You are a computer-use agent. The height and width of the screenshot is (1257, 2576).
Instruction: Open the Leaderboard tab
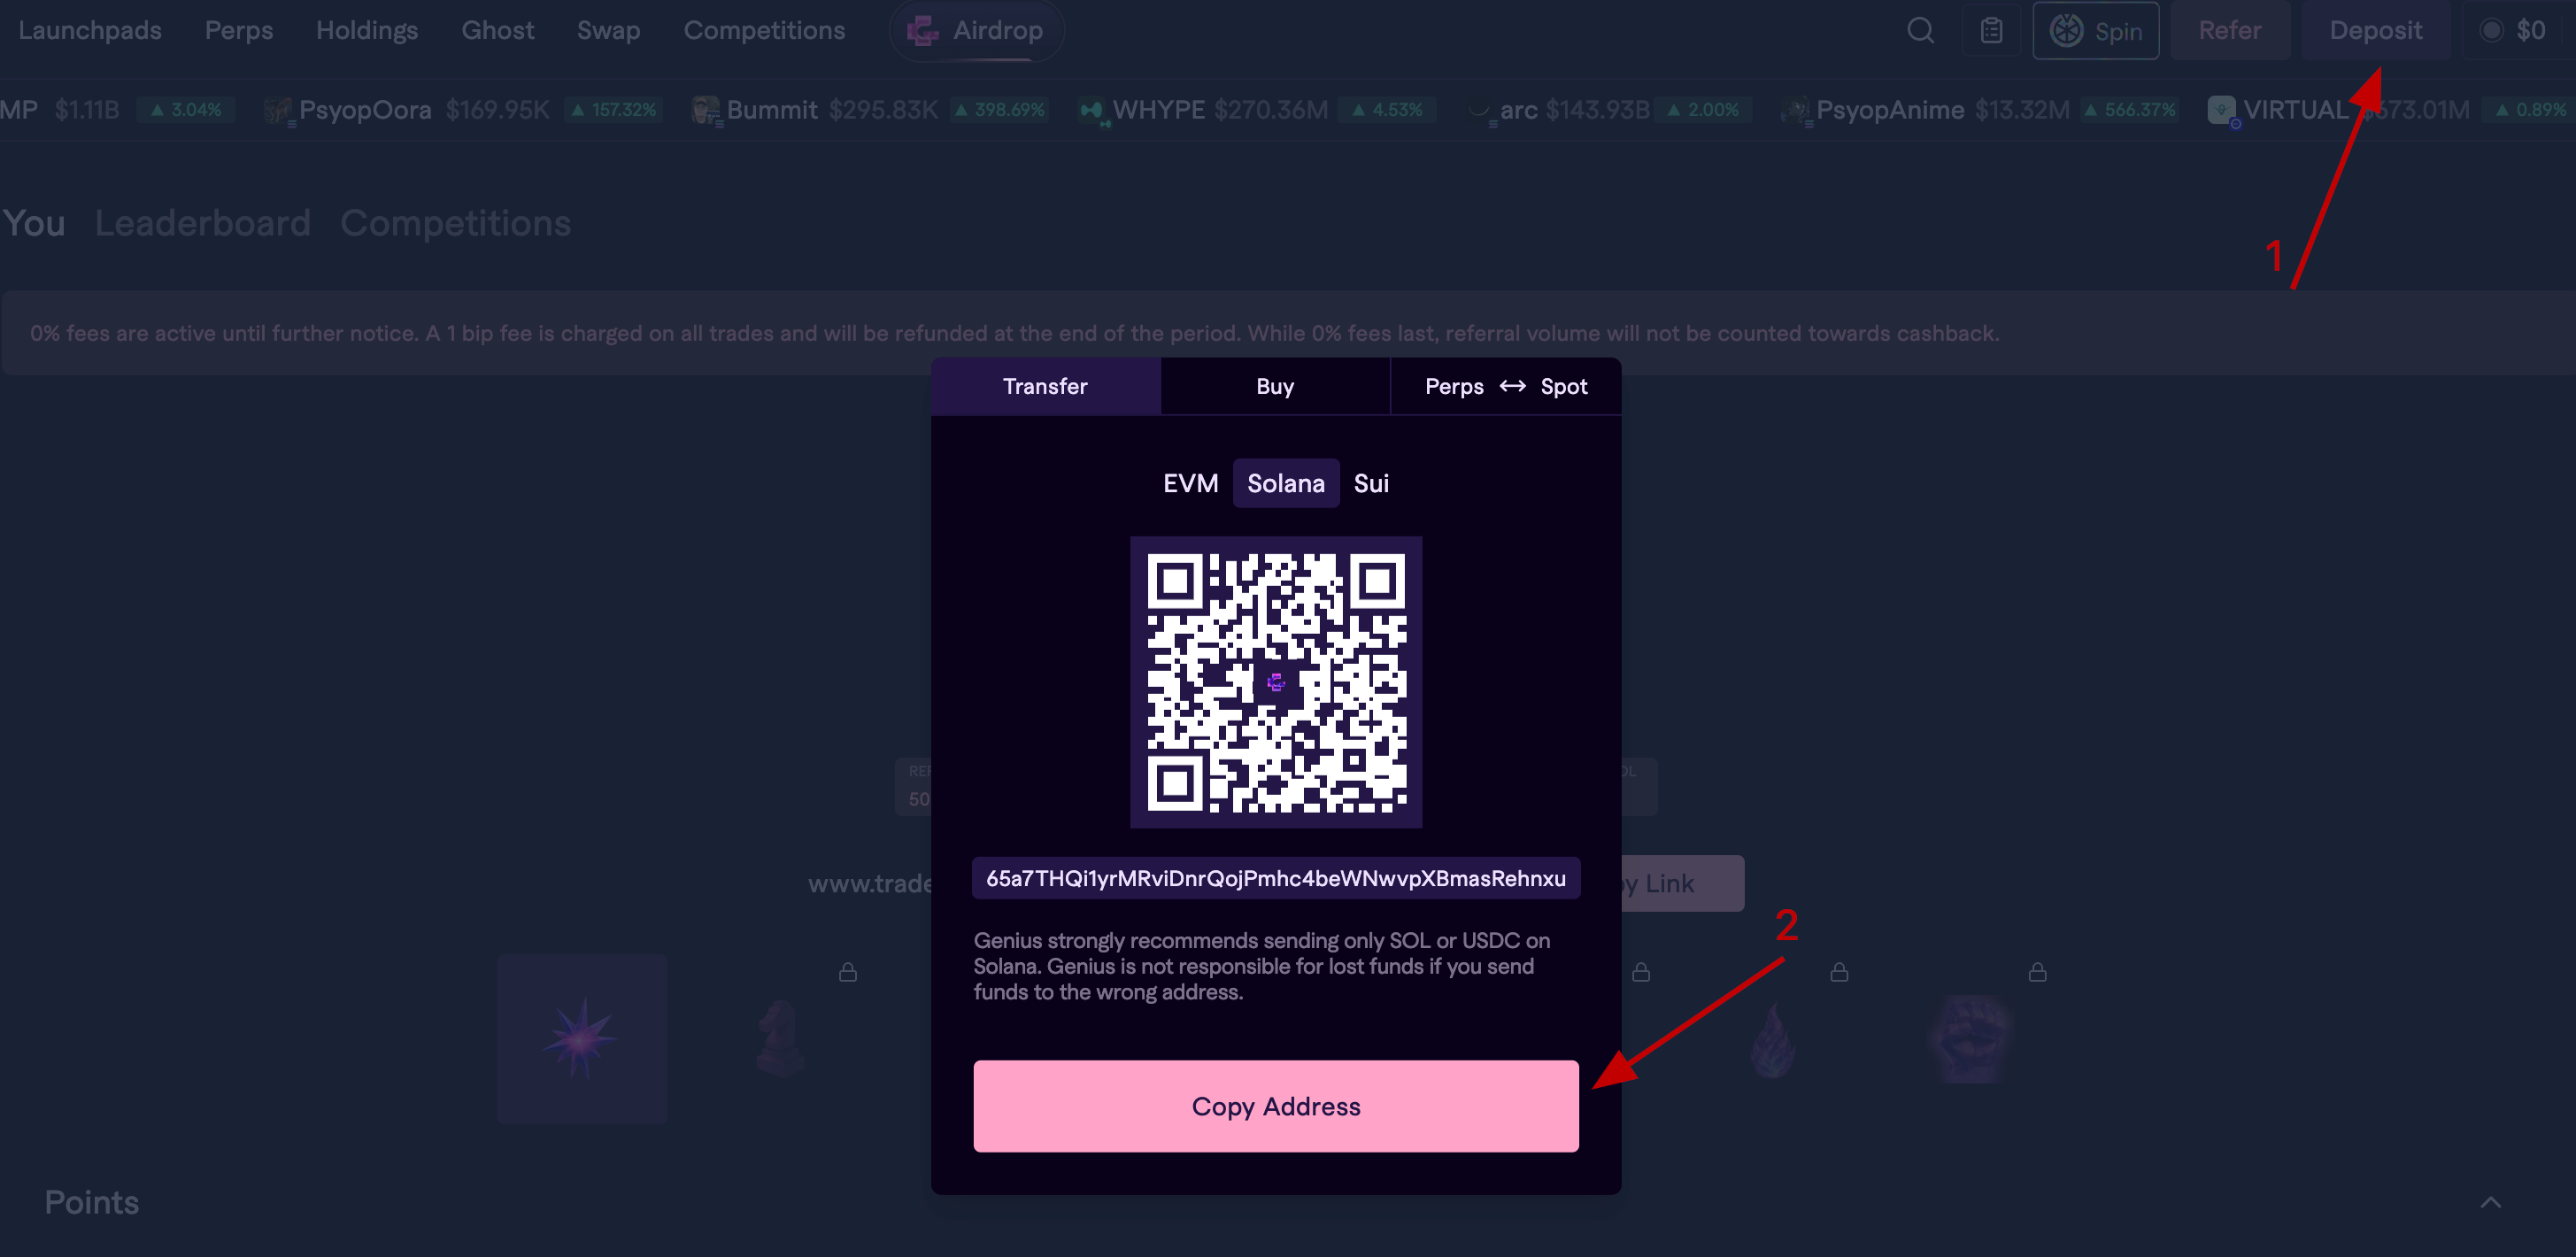tap(203, 223)
